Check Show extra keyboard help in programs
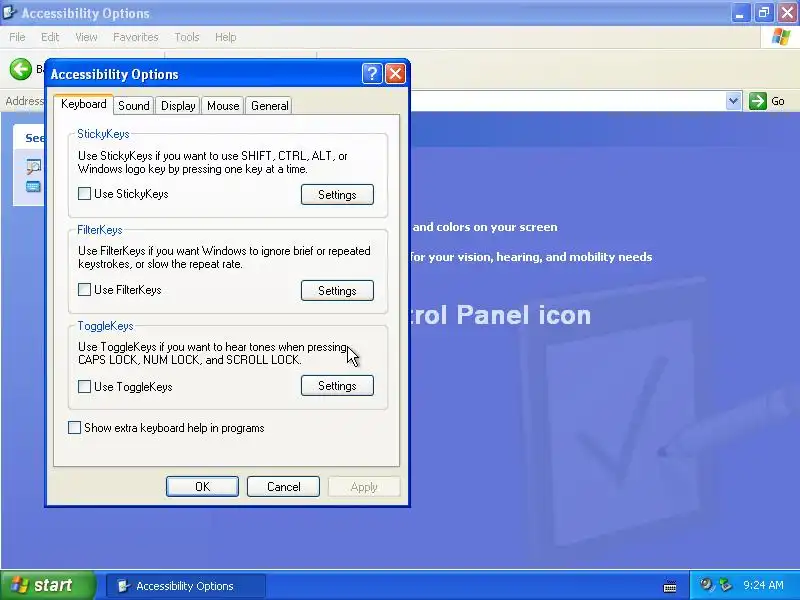This screenshot has width=800, height=600. tap(74, 428)
